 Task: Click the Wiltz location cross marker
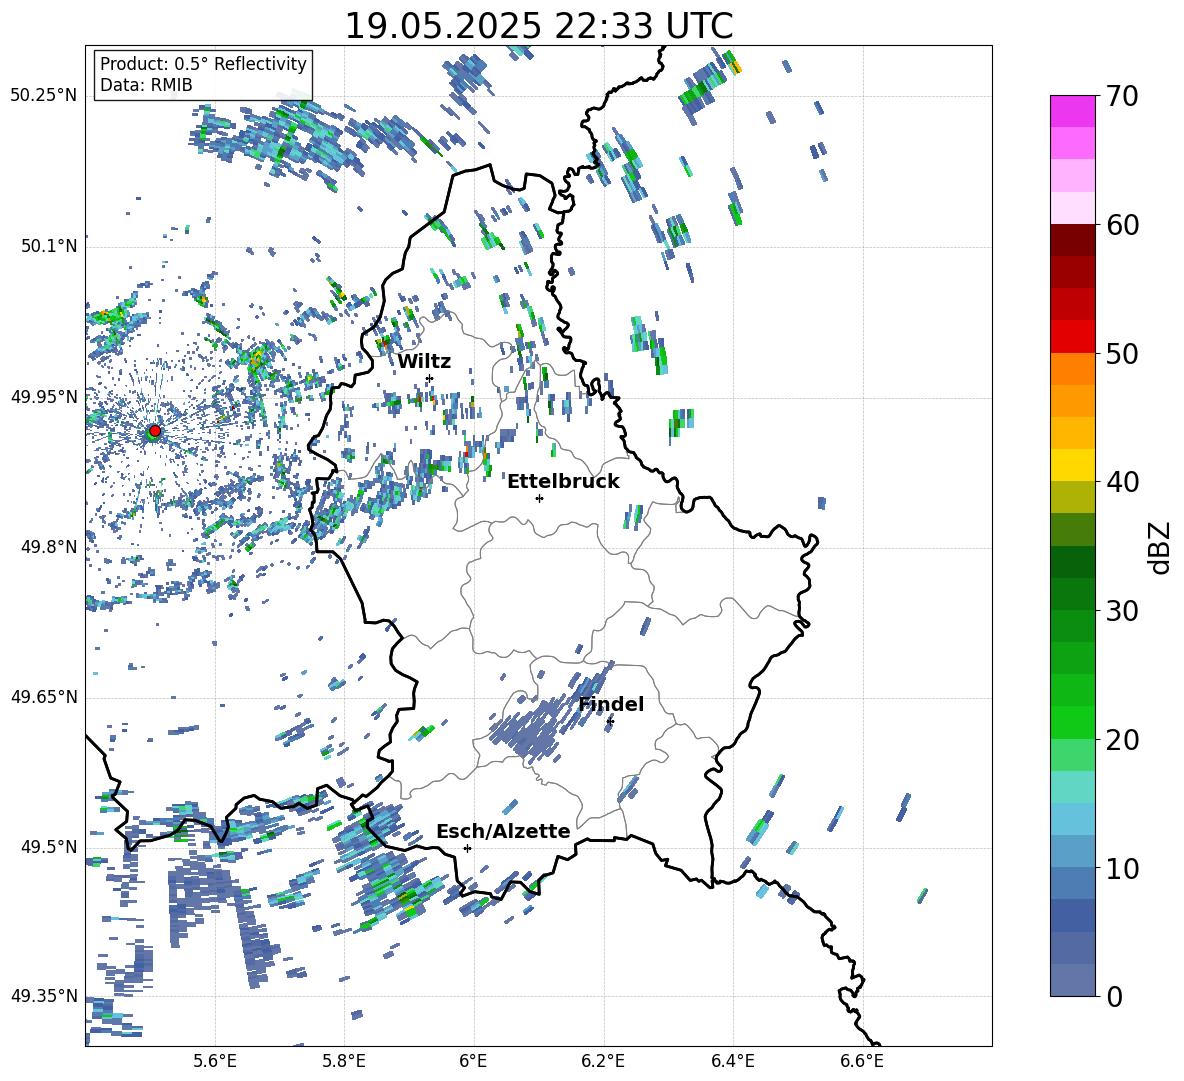[x=430, y=378]
